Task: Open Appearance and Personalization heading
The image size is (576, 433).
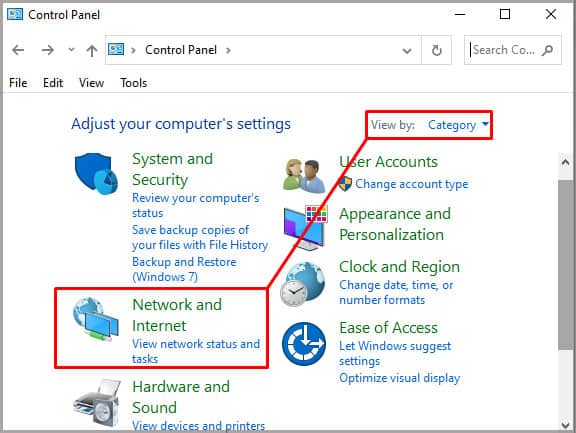Action: (395, 224)
